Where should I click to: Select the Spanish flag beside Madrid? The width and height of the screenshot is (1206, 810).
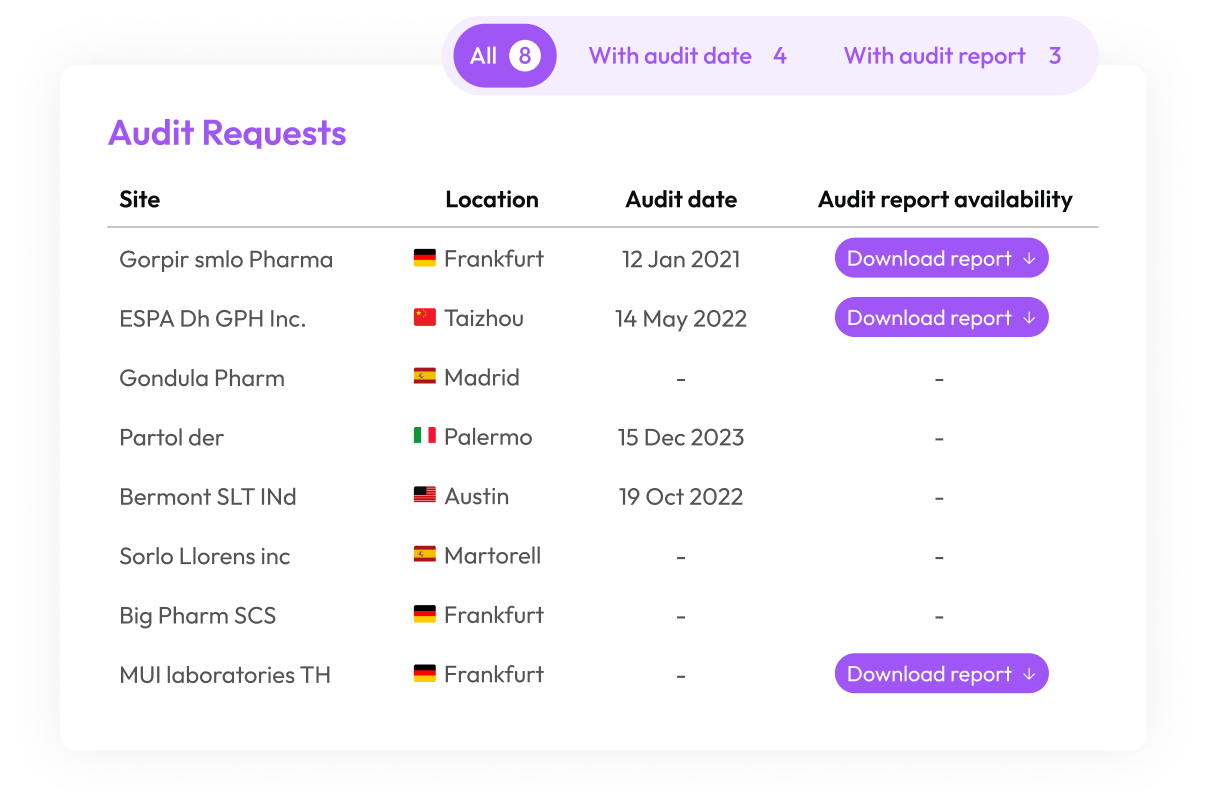point(424,377)
